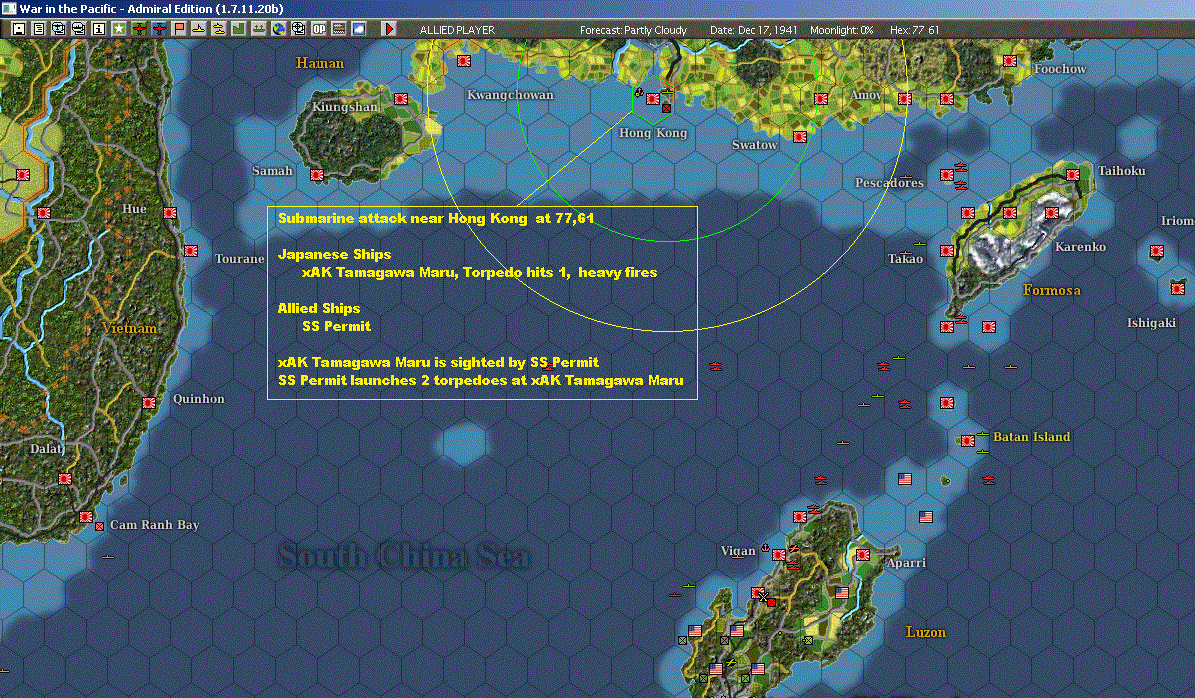Click the rail line toolbar icon
Screen dimensions: 1195x698
tap(339, 29)
